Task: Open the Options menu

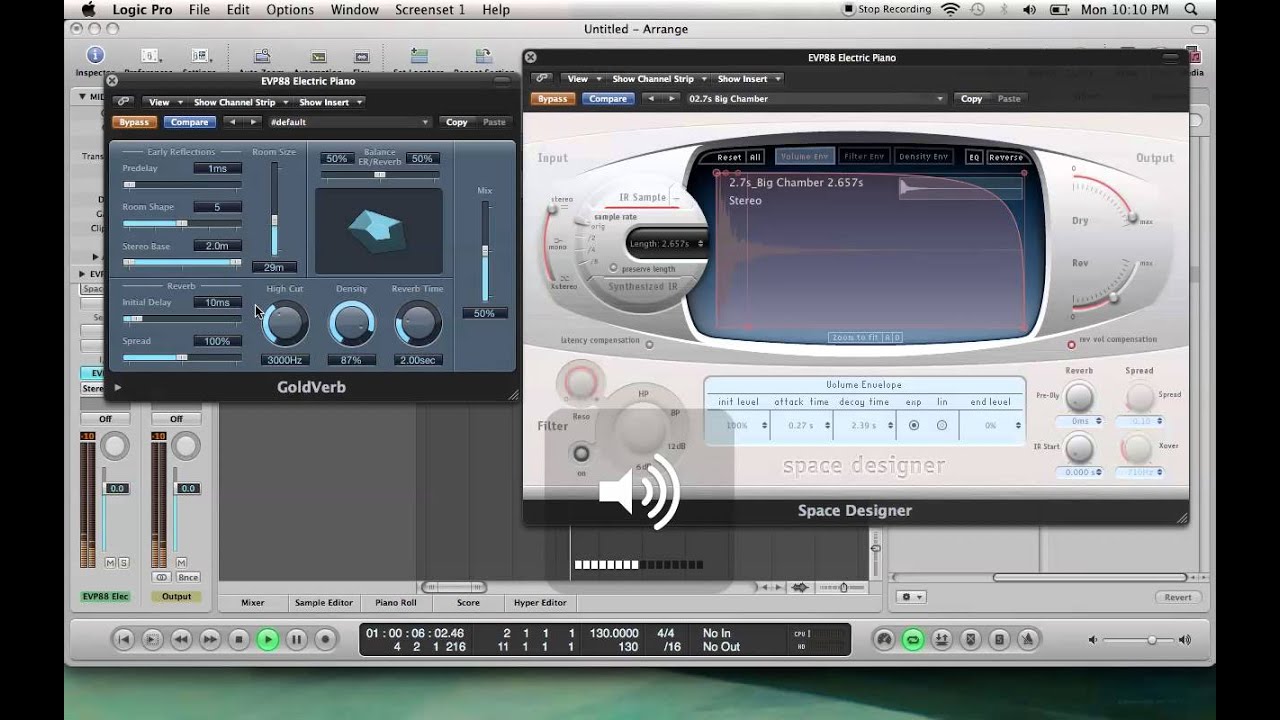Action: pyautogui.click(x=290, y=10)
